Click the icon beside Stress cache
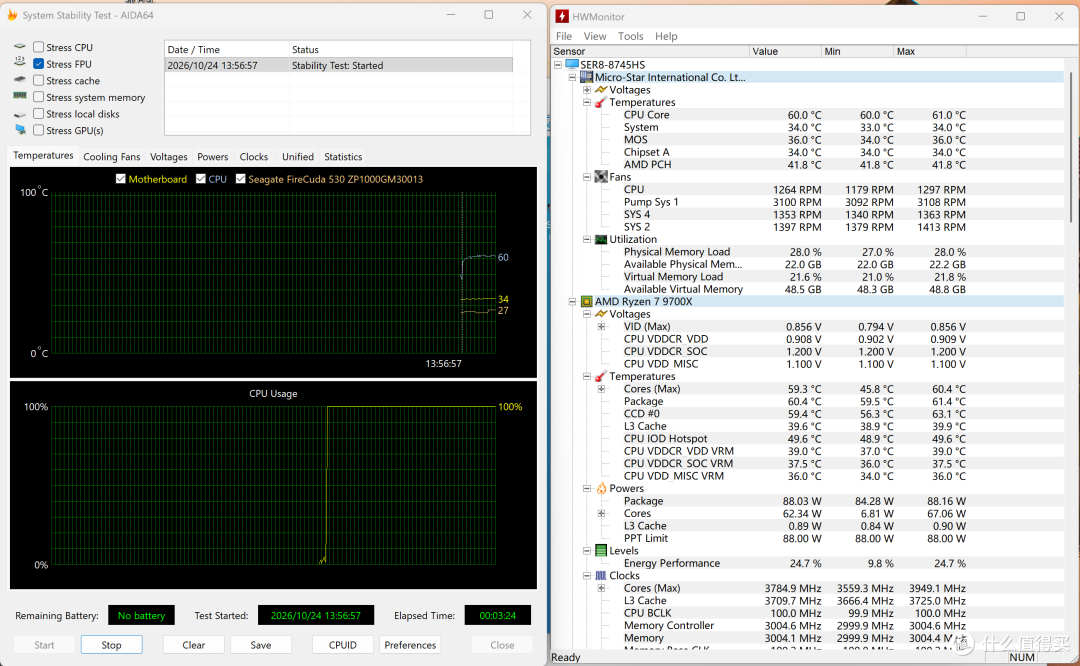This screenshot has width=1080, height=666. click(x=20, y=80)
